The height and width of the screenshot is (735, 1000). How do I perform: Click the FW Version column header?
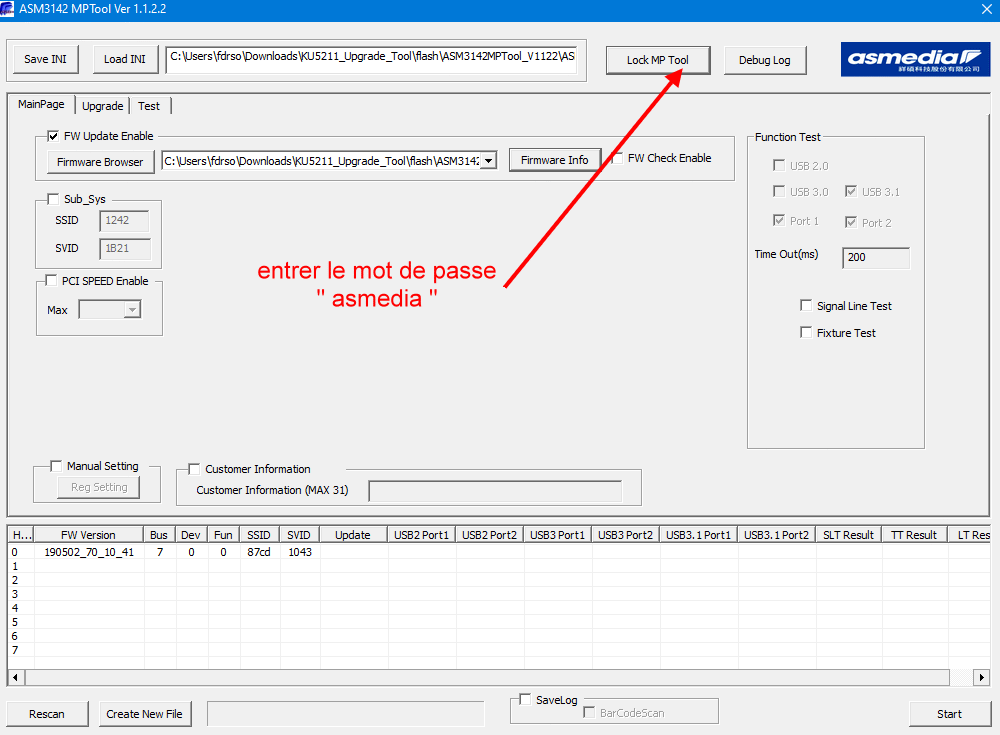(x=89, y=535)
